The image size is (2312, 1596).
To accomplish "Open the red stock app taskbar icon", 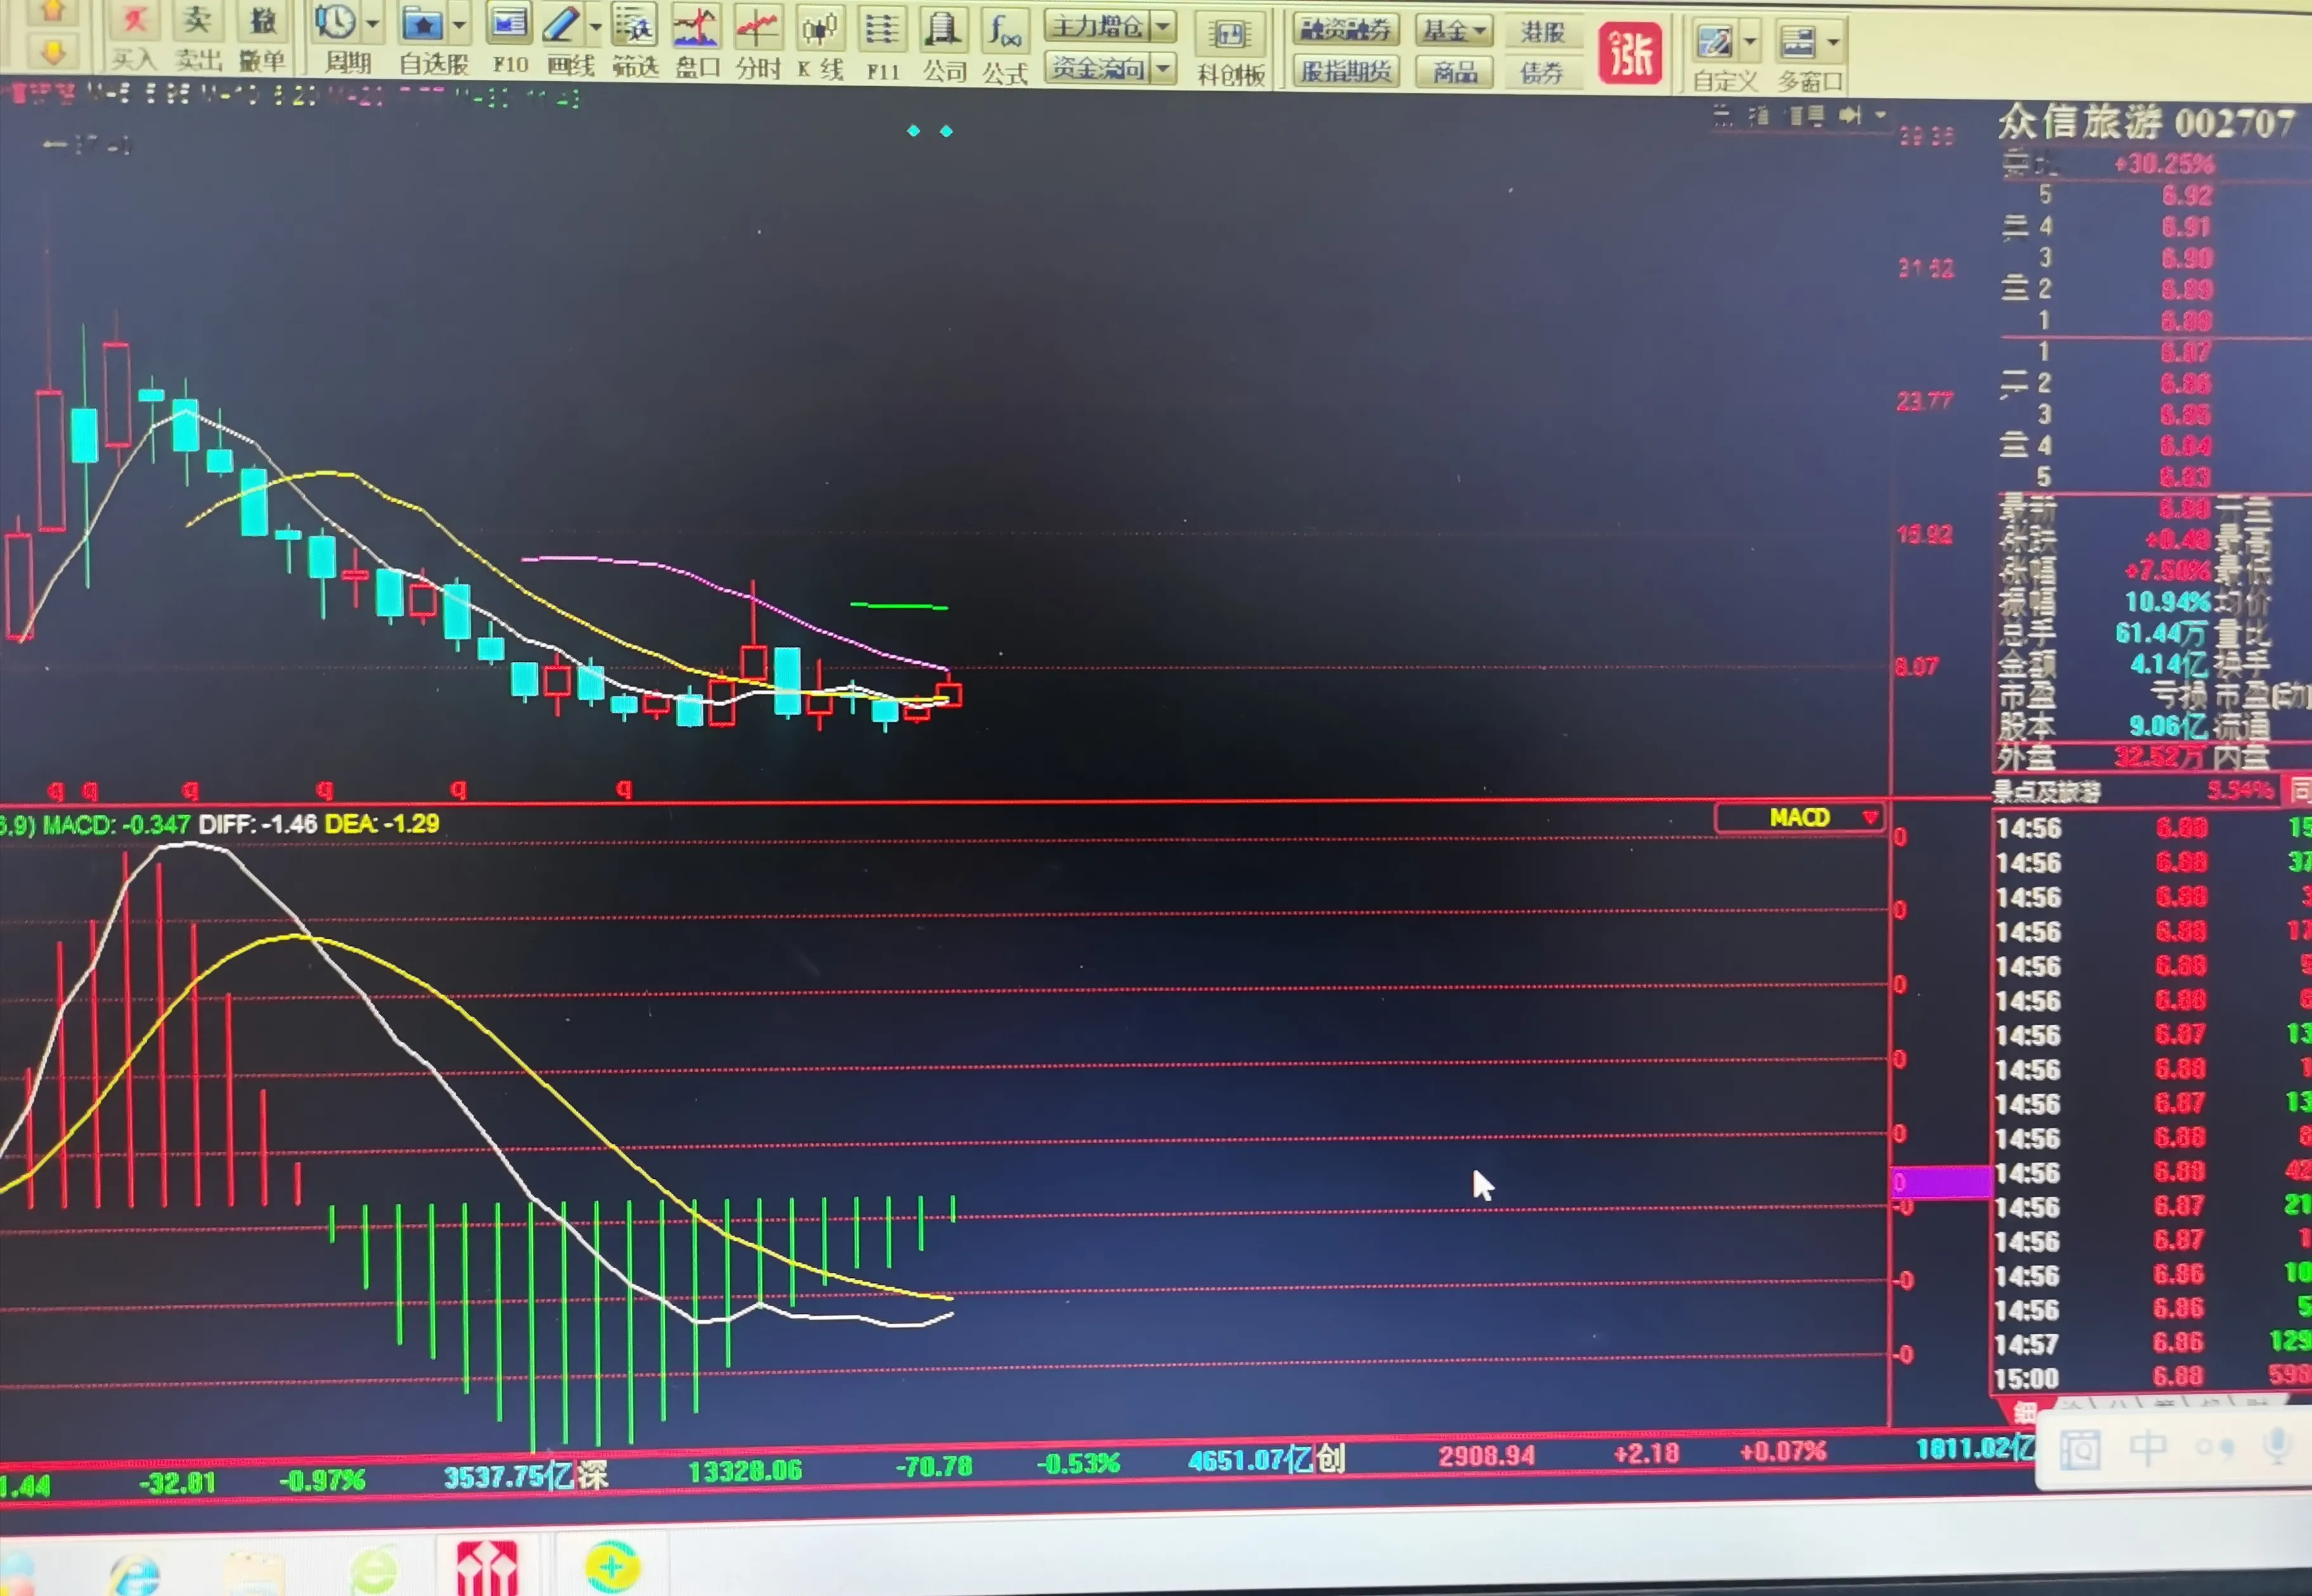I will (487, 1567).
